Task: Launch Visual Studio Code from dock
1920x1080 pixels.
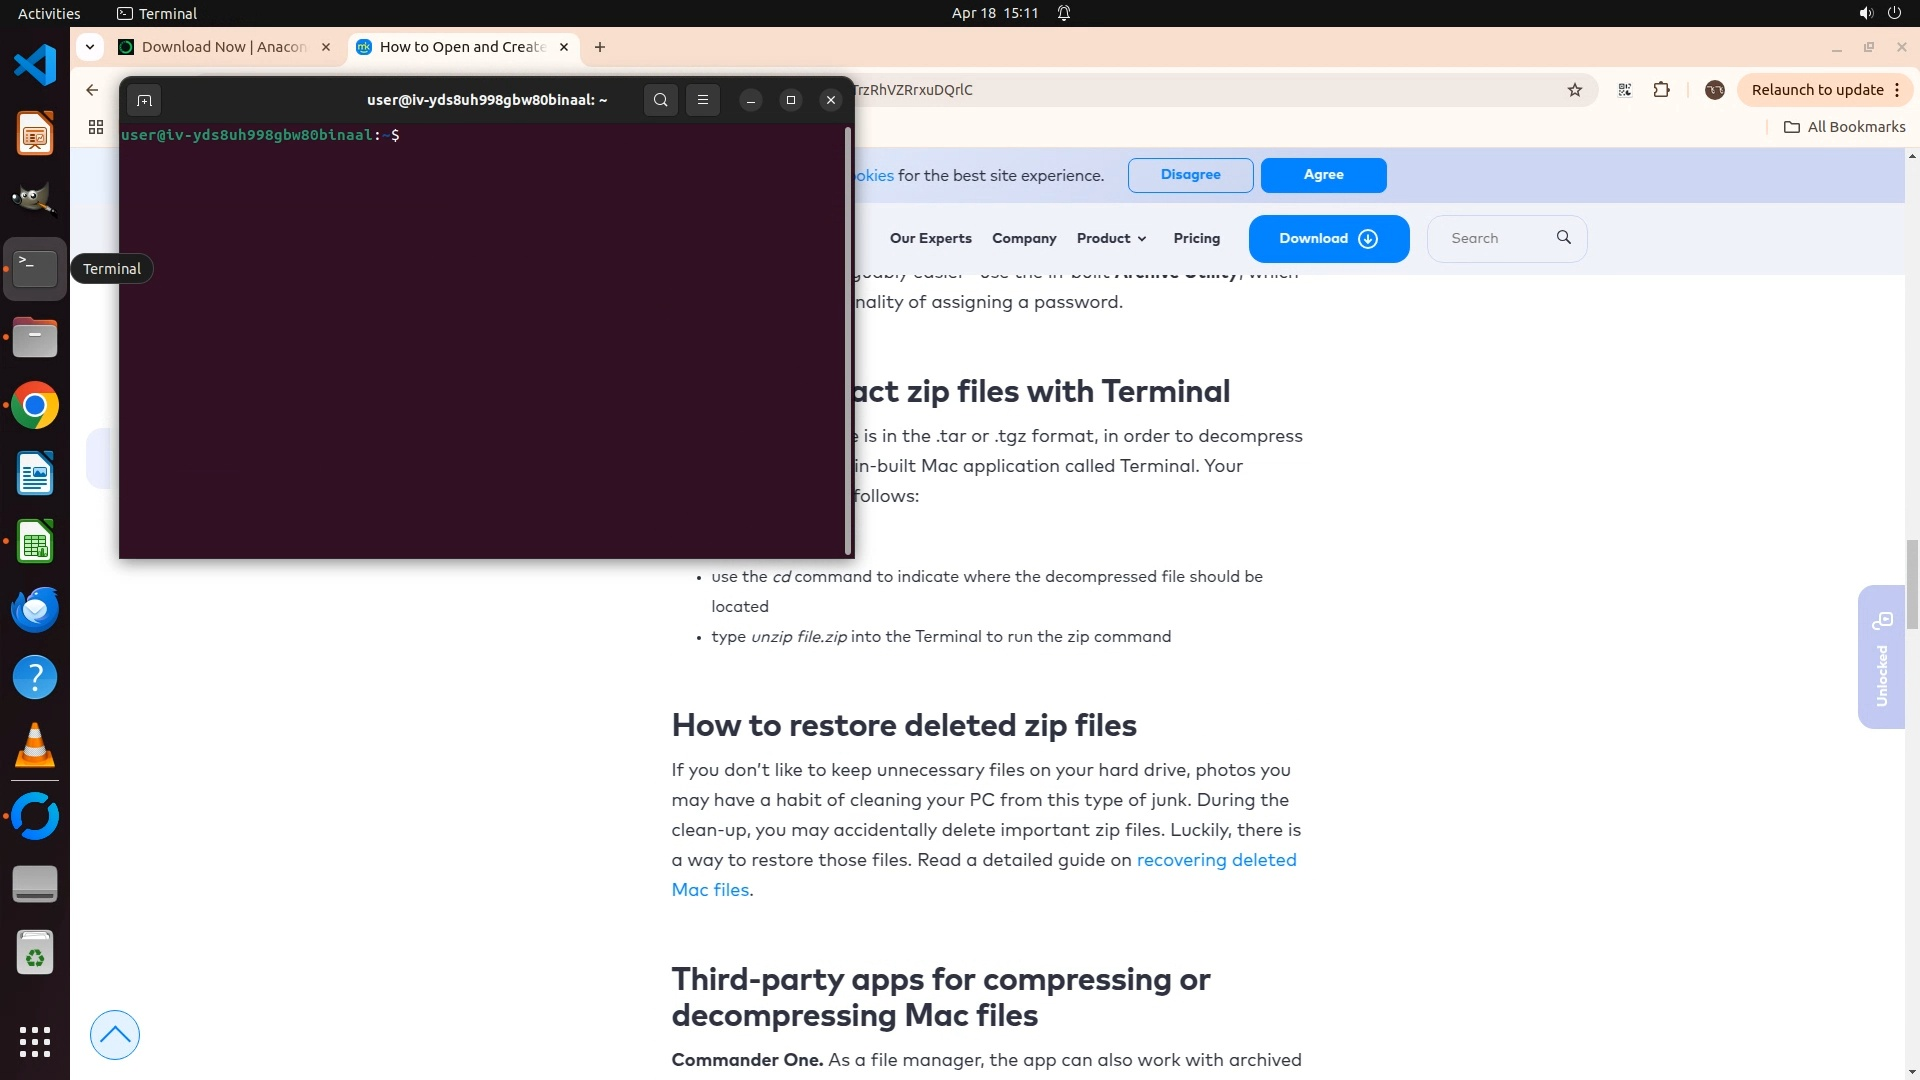Action: (x=35, y=66)
